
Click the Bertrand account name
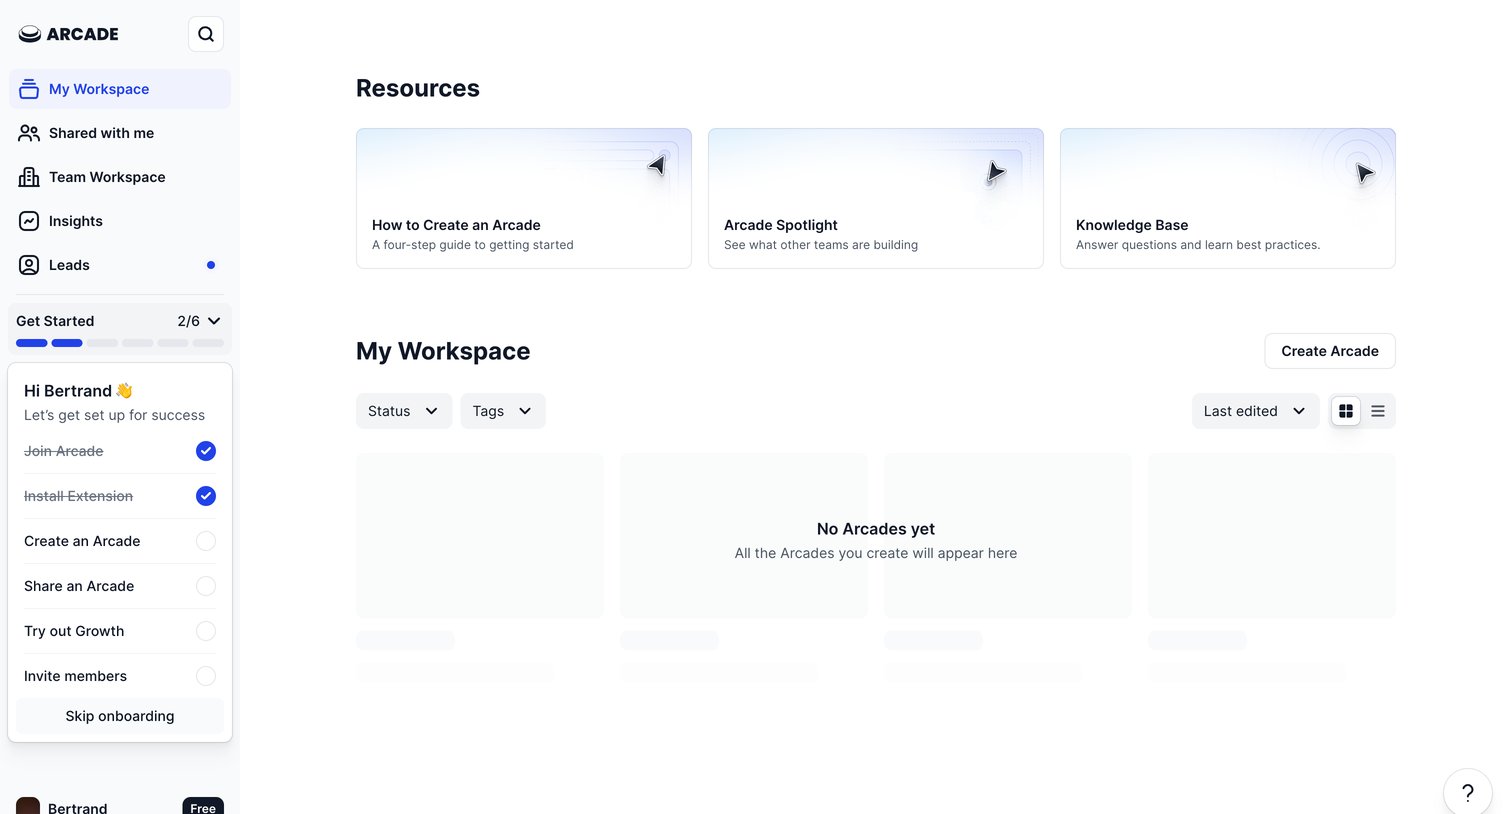78,807
